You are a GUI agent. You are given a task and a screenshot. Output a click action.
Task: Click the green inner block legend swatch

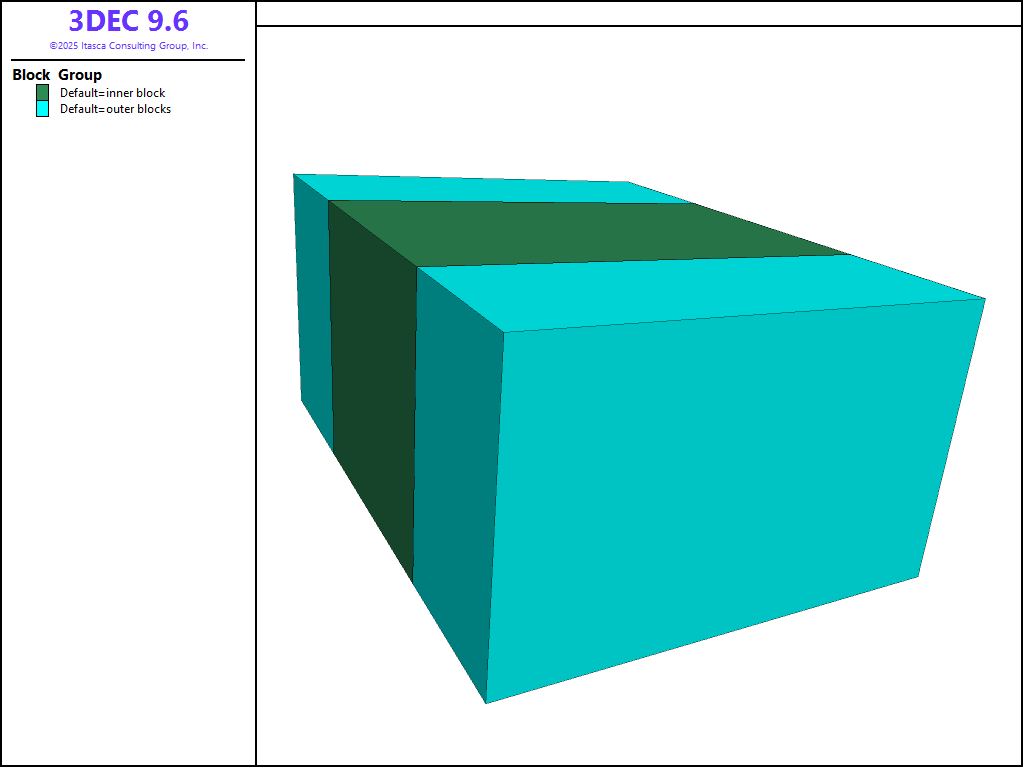point(42,92)
